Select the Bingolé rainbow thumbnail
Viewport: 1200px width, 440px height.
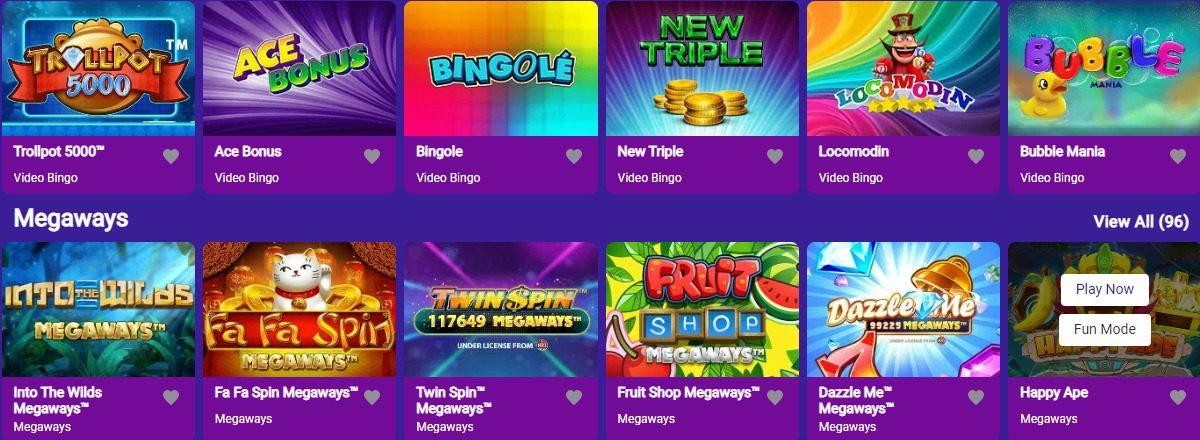tap(501, 68)
